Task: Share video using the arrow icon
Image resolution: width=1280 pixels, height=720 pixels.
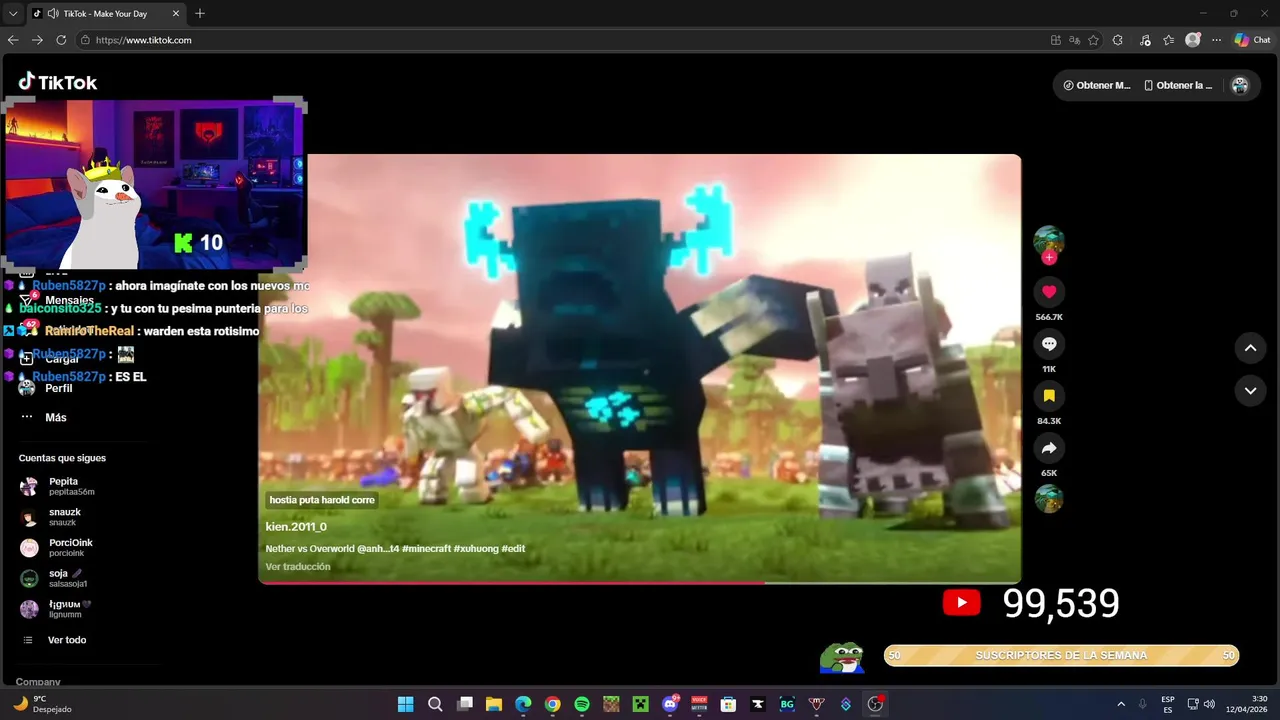Action: [x=1049, y=448]
